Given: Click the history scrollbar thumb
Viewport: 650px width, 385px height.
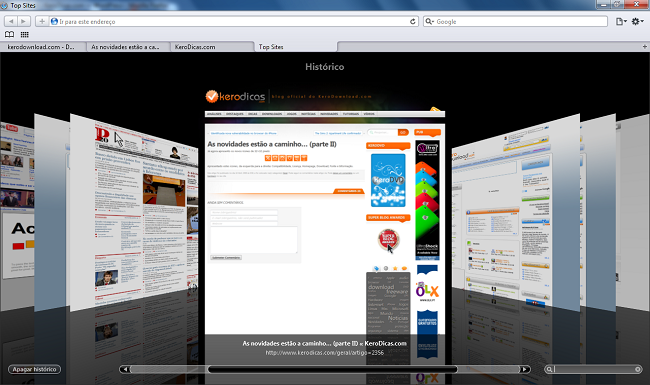Looking at the screenshot, I should (332, 369).
